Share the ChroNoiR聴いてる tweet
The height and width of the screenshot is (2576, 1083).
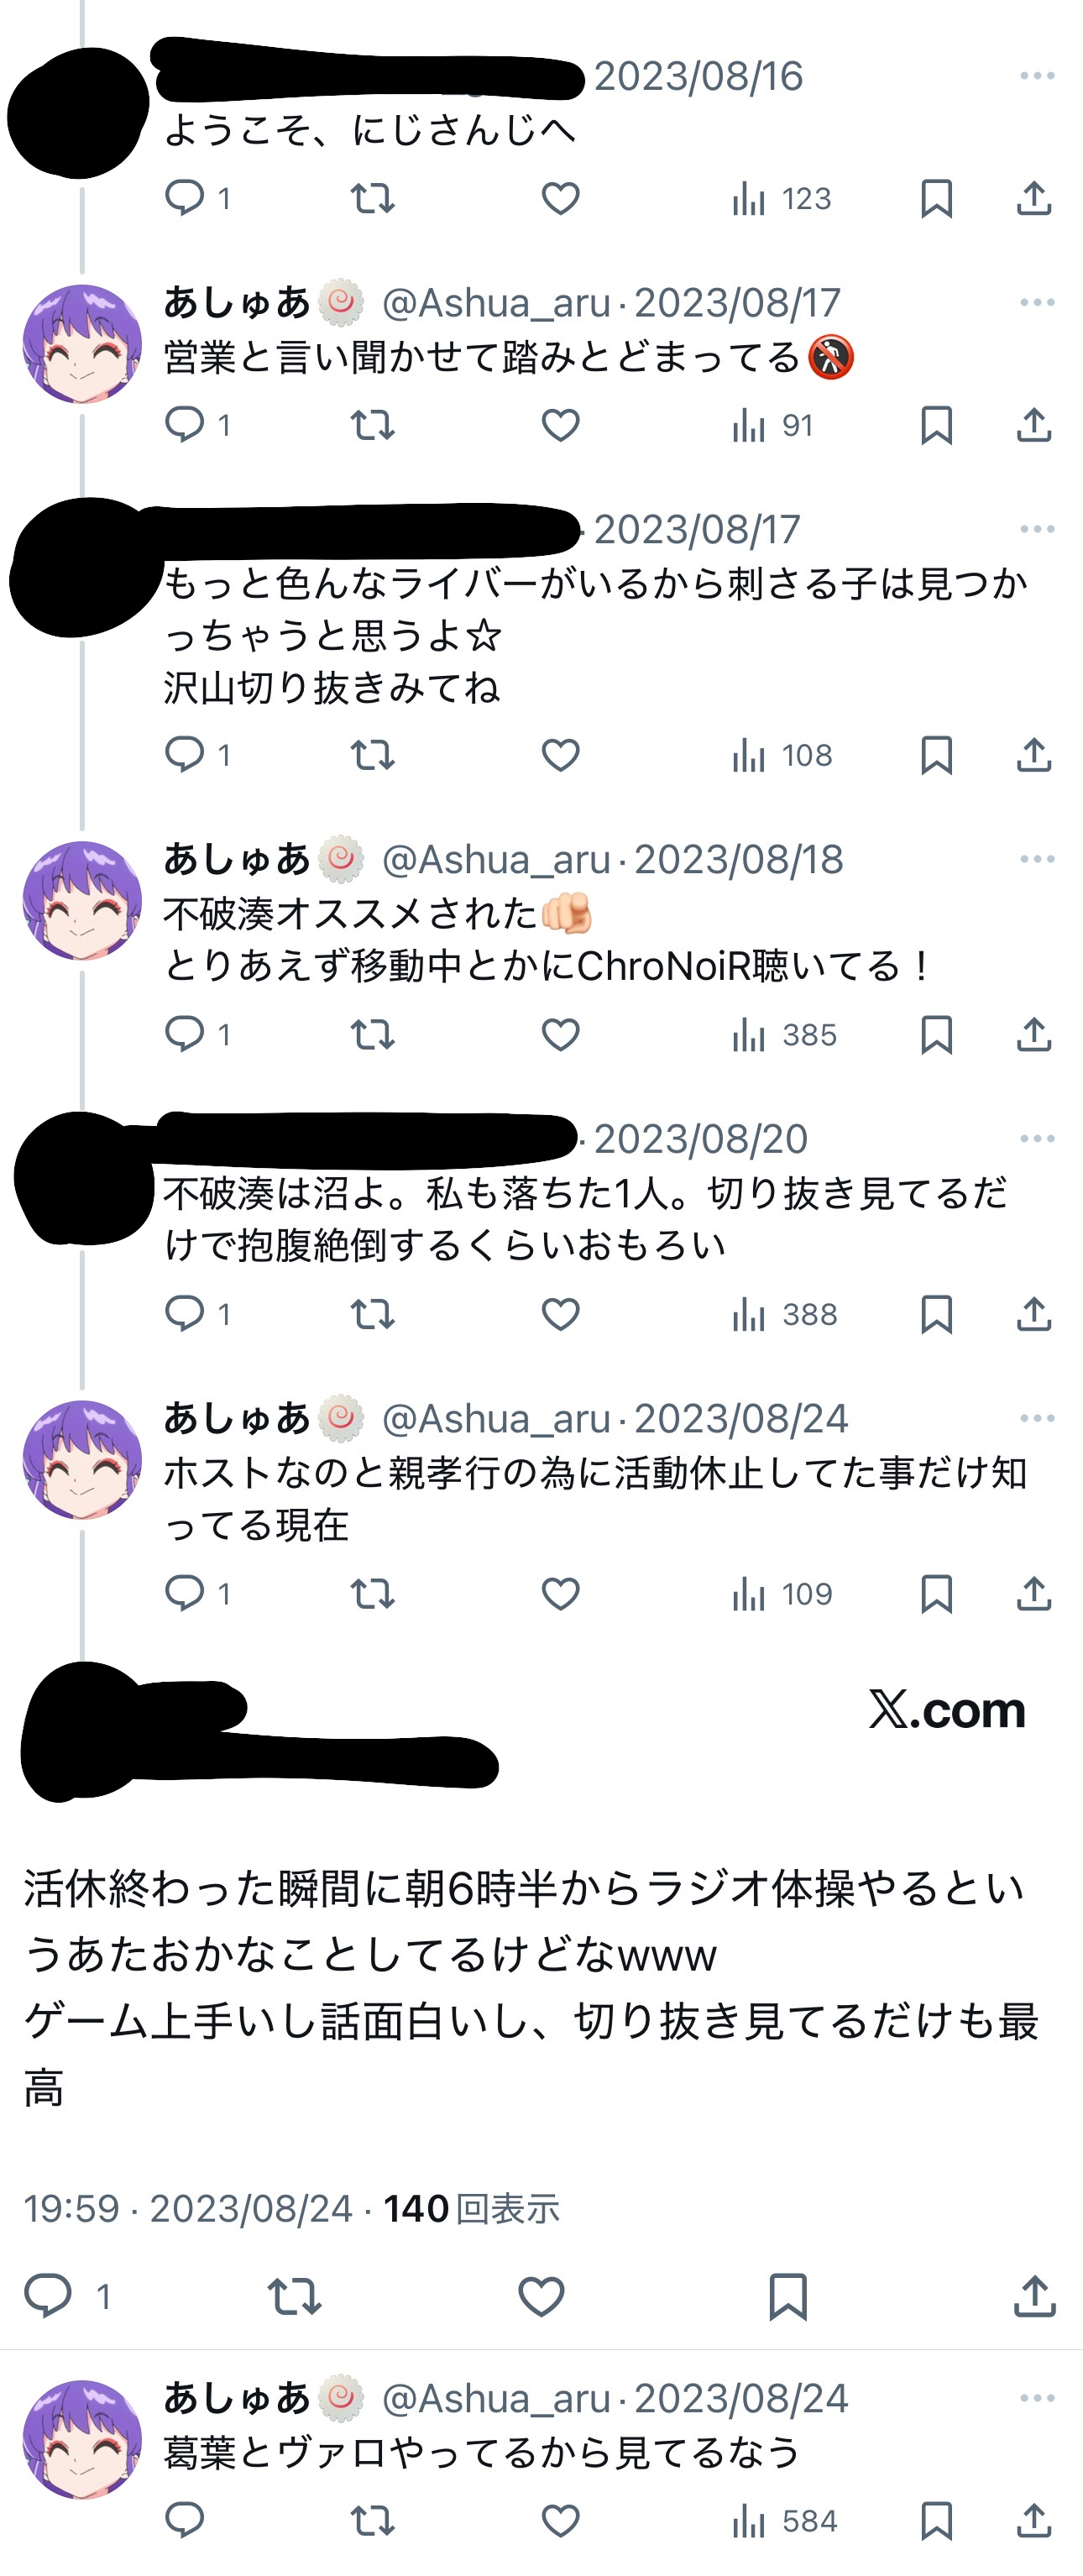coord(1034,1034)
